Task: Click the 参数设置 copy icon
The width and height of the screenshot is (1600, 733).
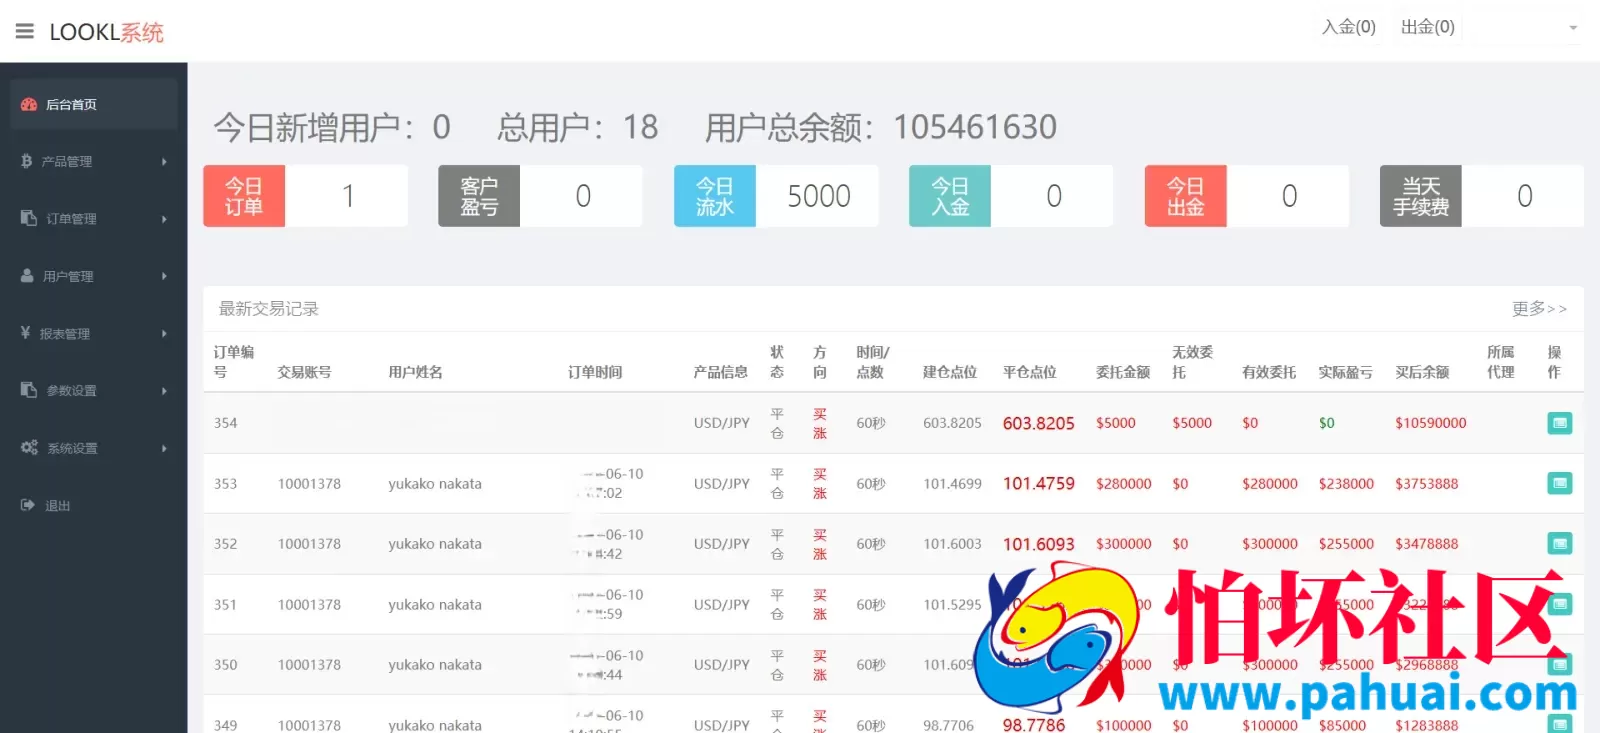Action: [x=29, y=390]
